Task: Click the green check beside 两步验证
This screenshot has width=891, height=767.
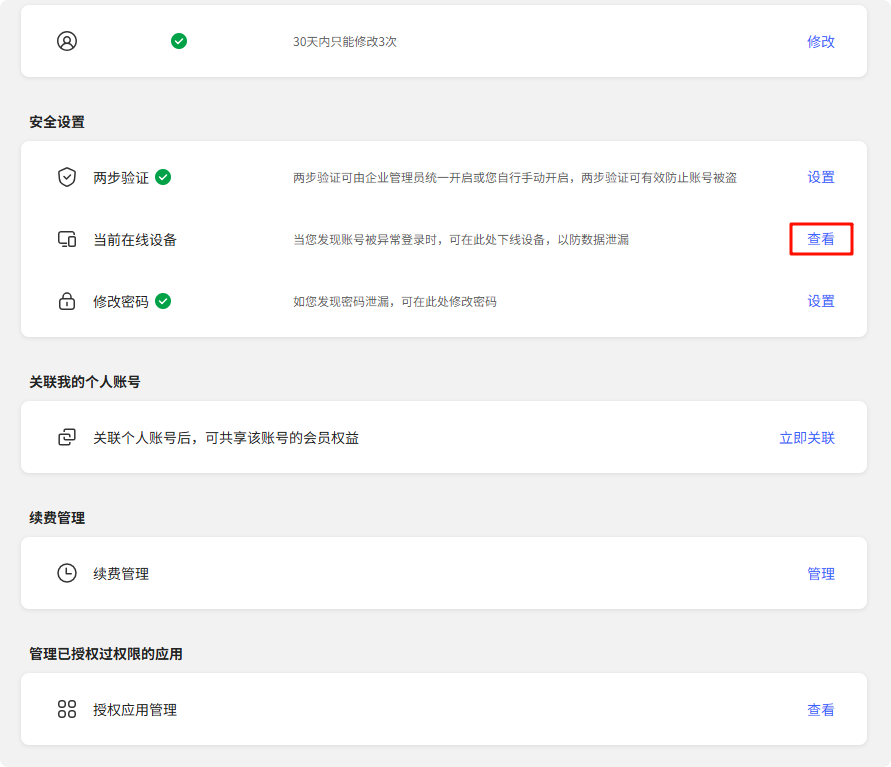Action: pos(163,177)
